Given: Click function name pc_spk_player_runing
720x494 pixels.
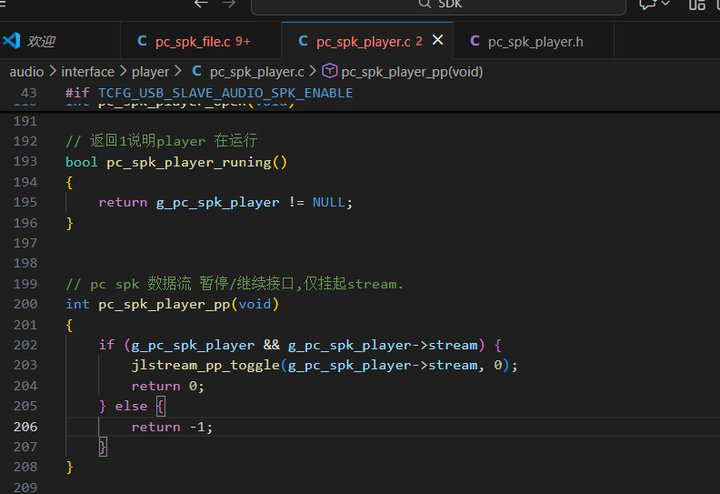Looking at the screenshot, I should [x=189, y=162].
